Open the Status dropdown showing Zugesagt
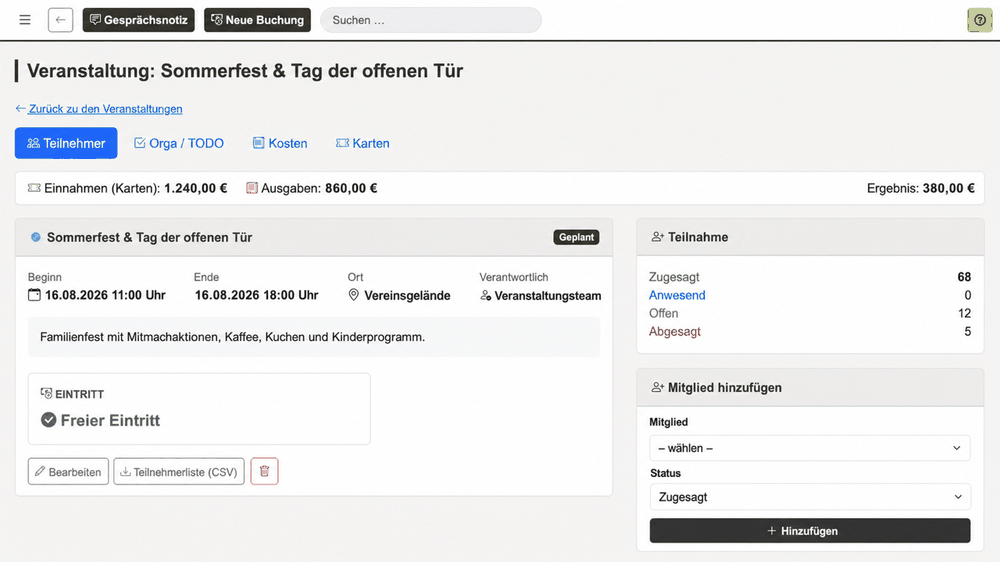 click(810, 497)
